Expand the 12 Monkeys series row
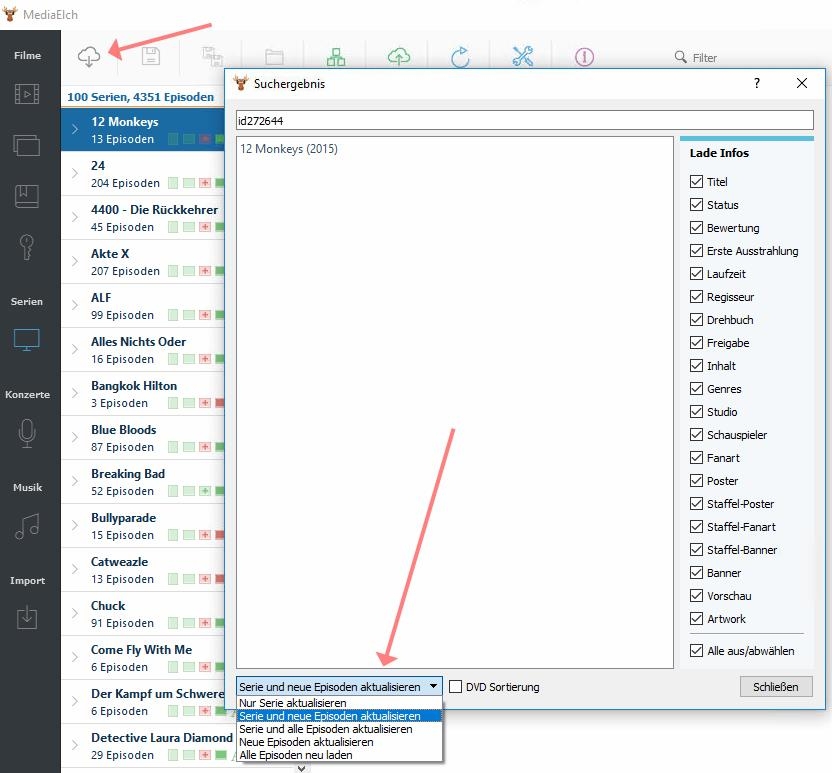The height and width of the screenshot is (773, 832). click(75, 129)
